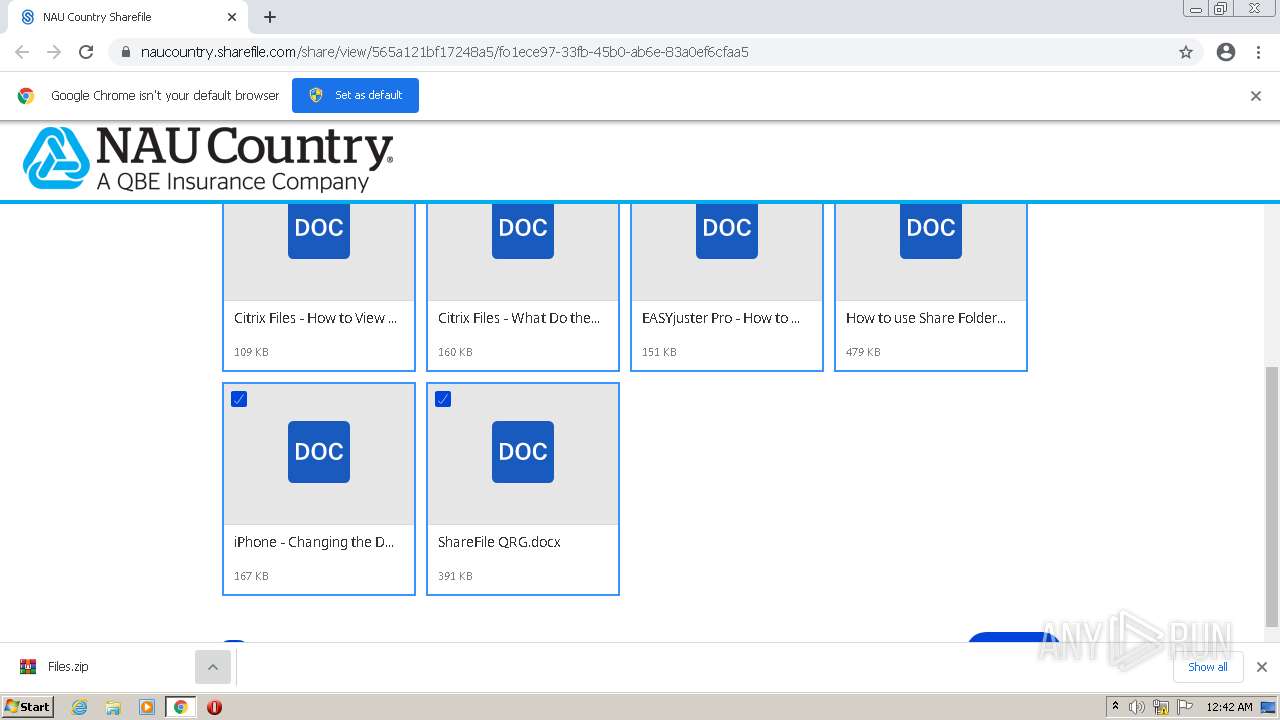Screen dimensions: 1280x720
Task: Click the page vertical scrollbar
Action: 1272,497
